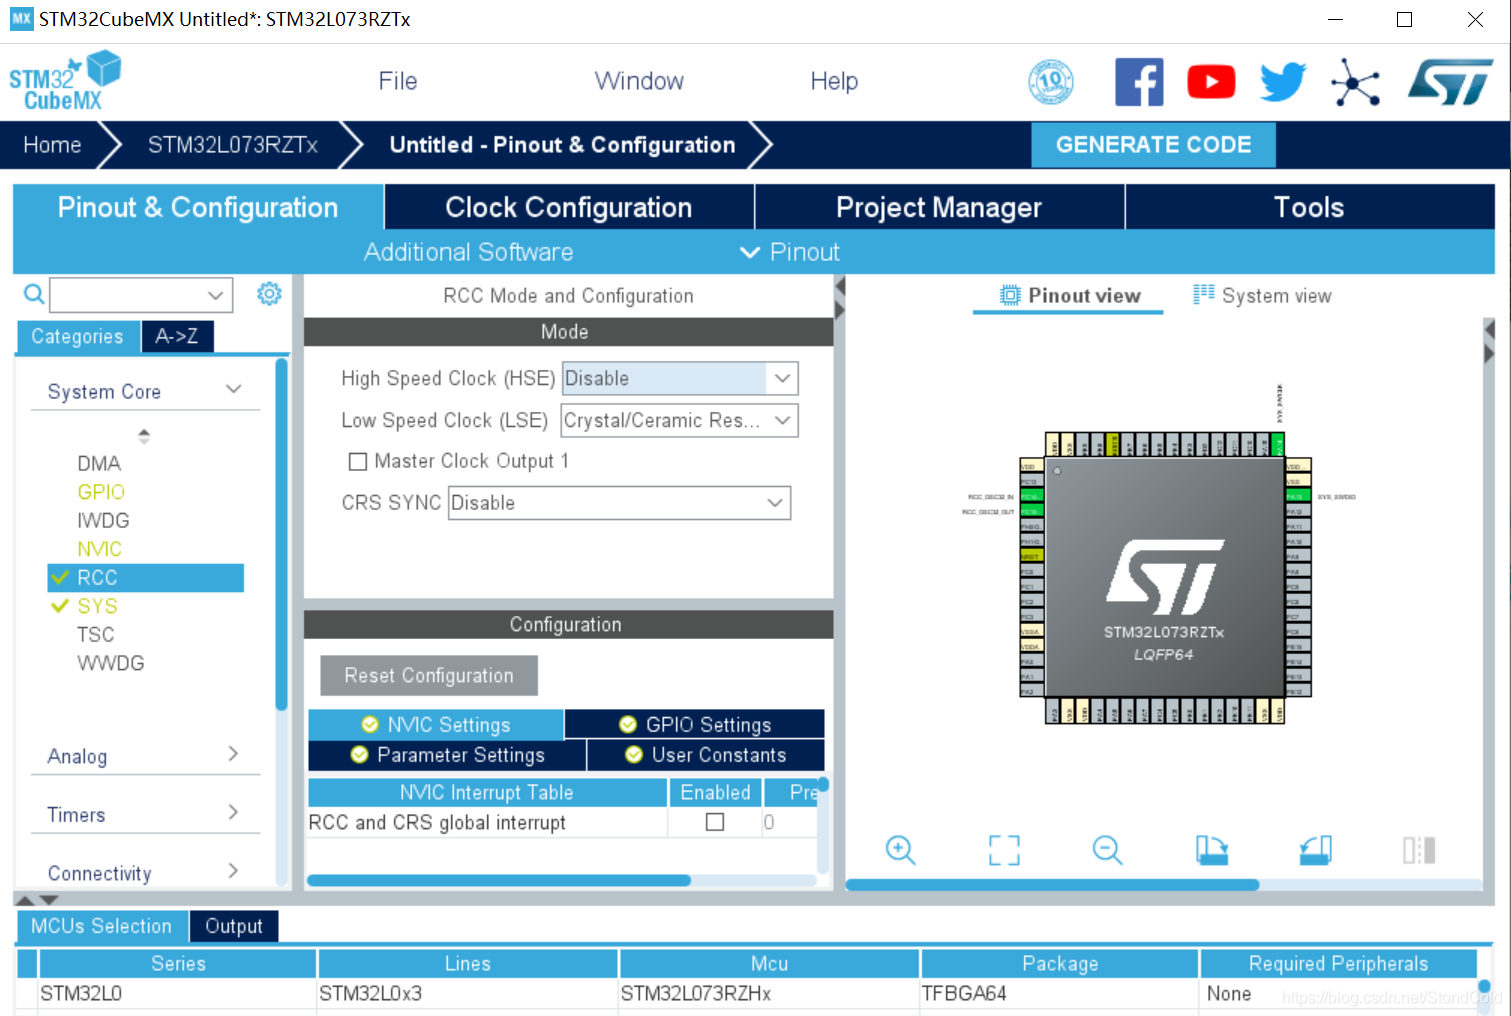Image resolution: width=1511 pixels, height=1016 pixels.
Task: Select GPIO in System Core list
Action: coord(101,492)
